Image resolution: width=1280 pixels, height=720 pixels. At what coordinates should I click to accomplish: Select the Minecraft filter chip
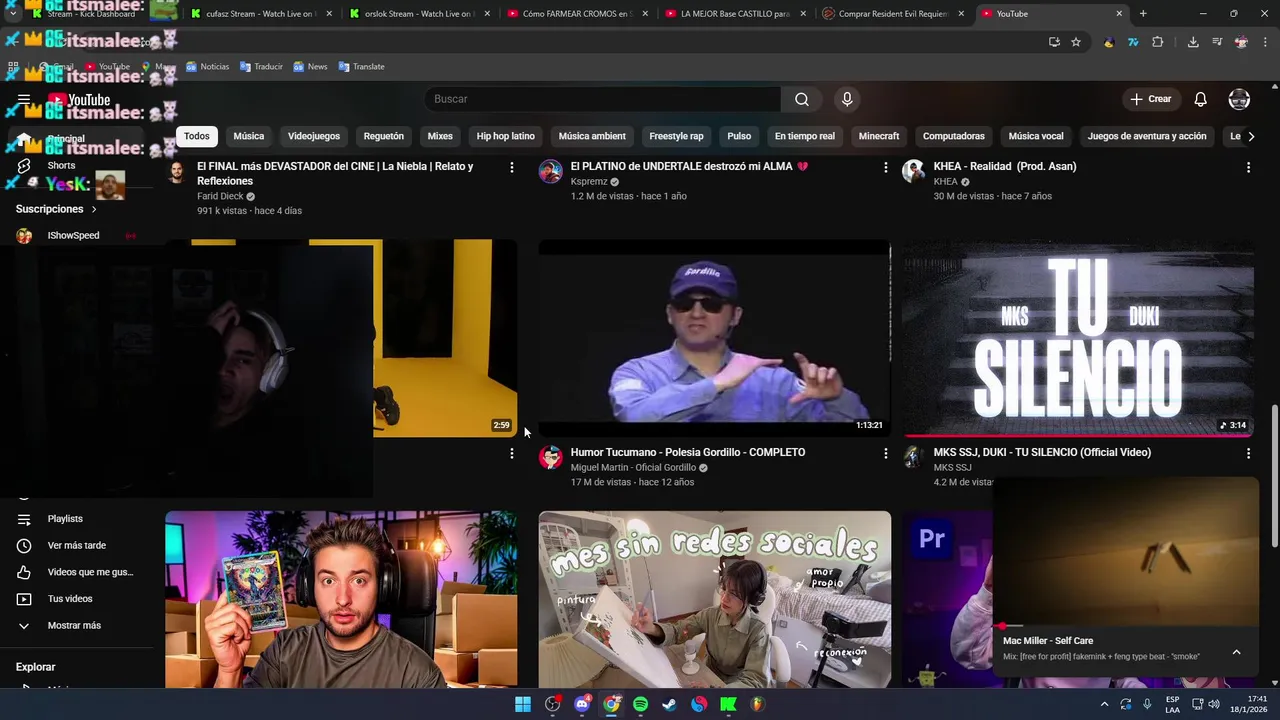coord(879,136)
